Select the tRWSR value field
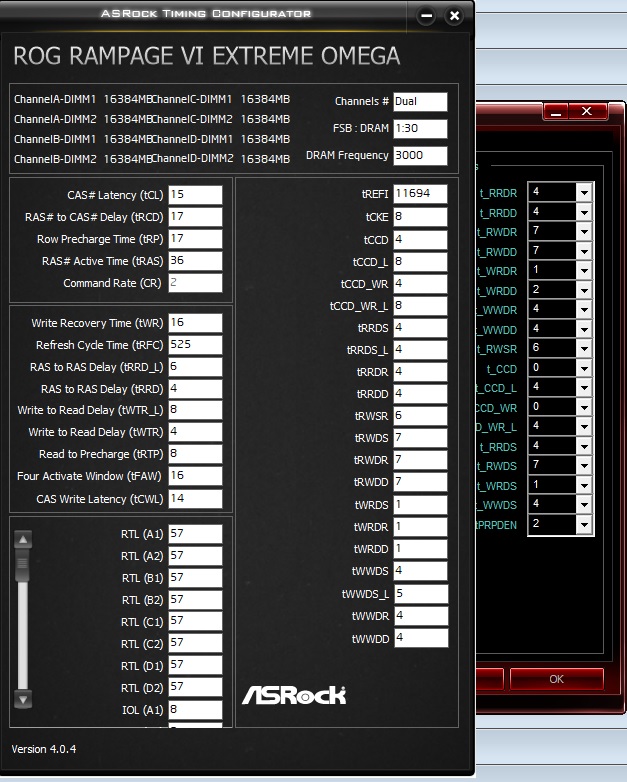The image size is (627, 782). click(x=420, y=415)
